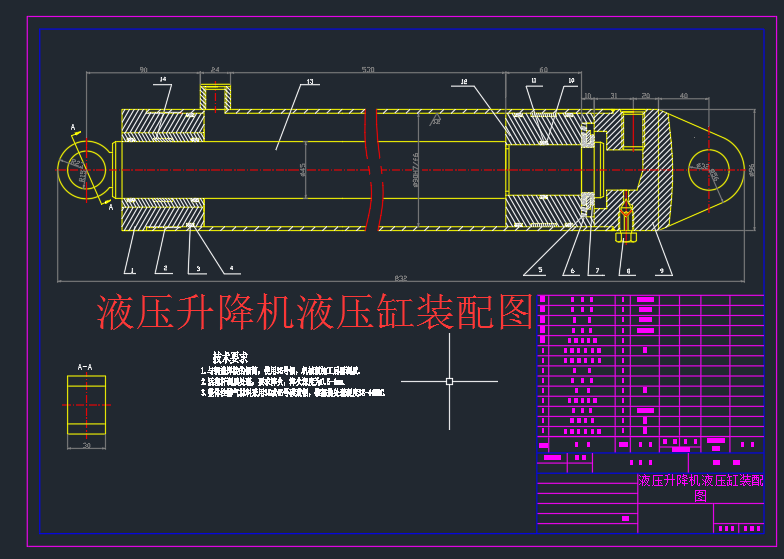Select the third technical requirement line

coord(292,393)
